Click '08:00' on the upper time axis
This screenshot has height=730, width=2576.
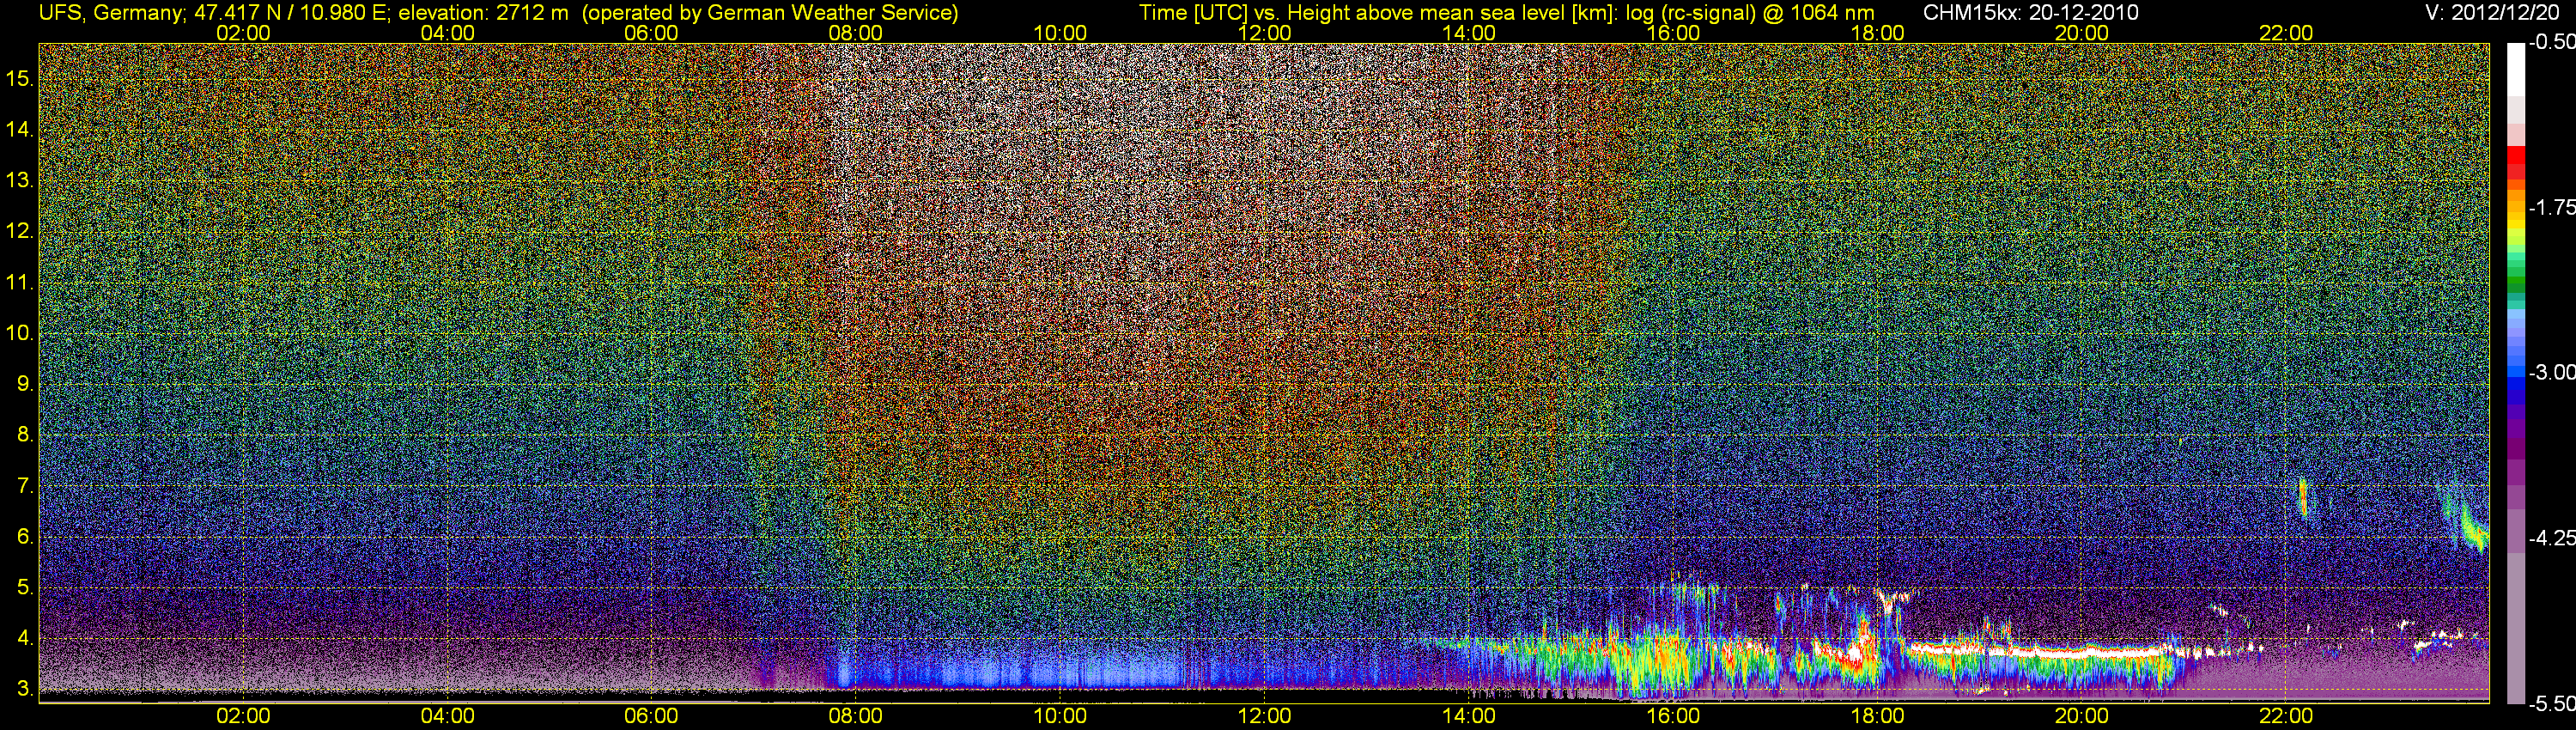pos(856,33)
